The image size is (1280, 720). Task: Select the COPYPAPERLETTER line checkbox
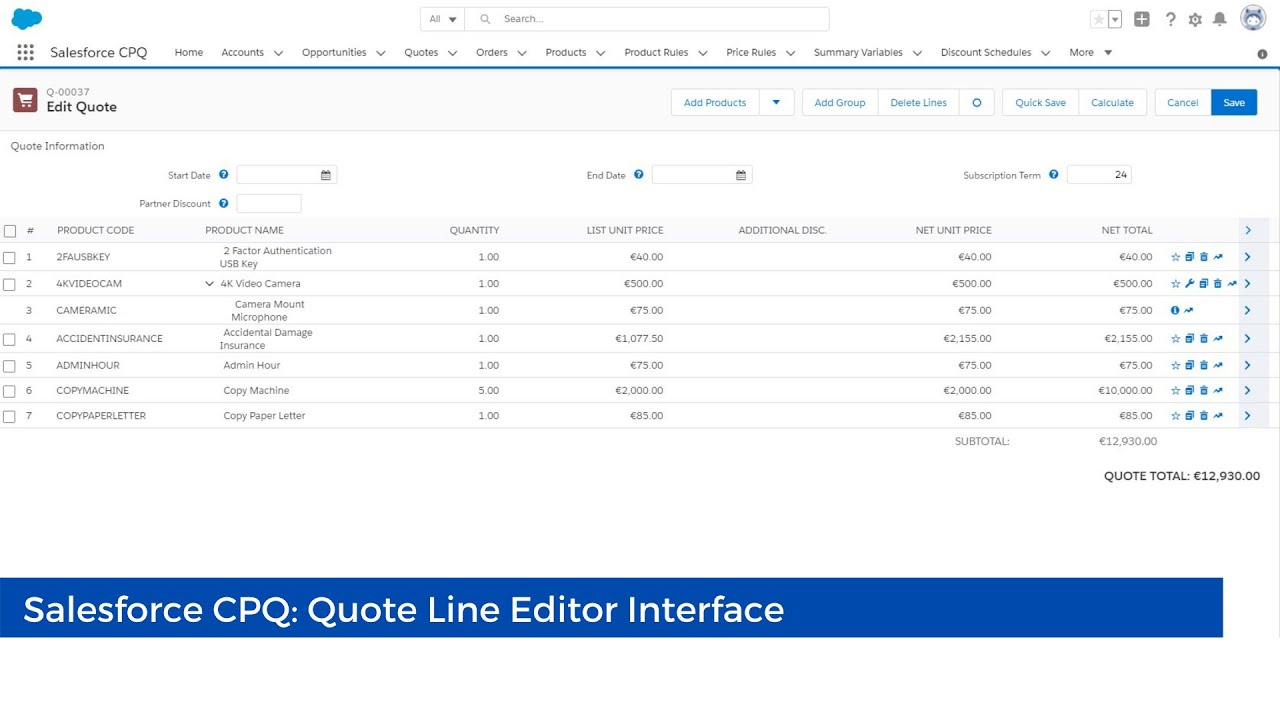[9, 417]
